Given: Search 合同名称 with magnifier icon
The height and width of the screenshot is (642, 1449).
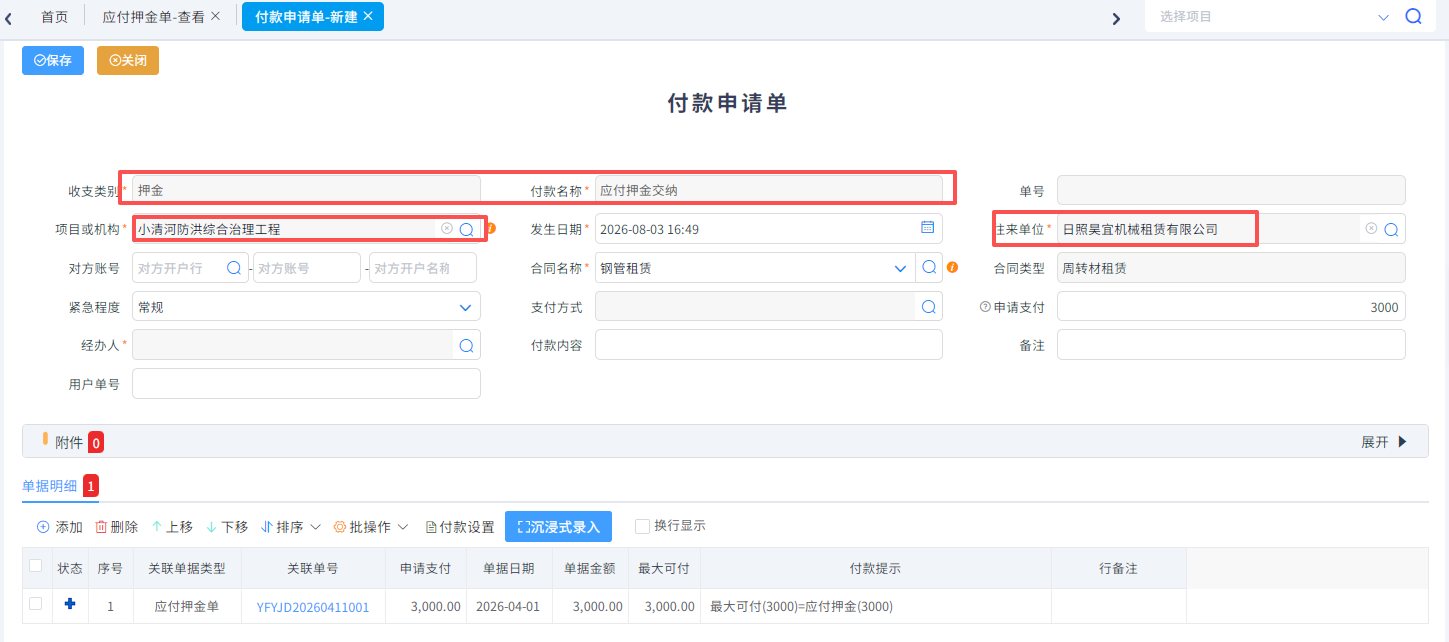Looking at the screenshot, I should pyautogui.click(x=929, y=267).
